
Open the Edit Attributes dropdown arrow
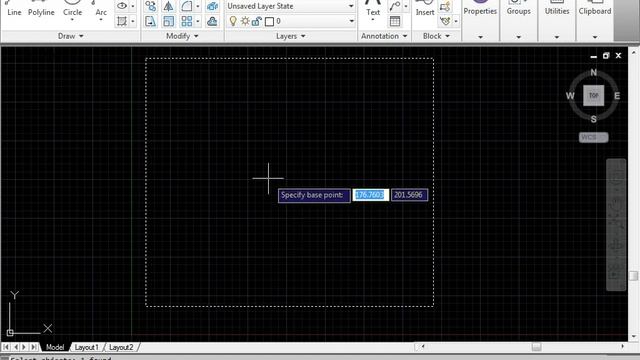(456, 21)
